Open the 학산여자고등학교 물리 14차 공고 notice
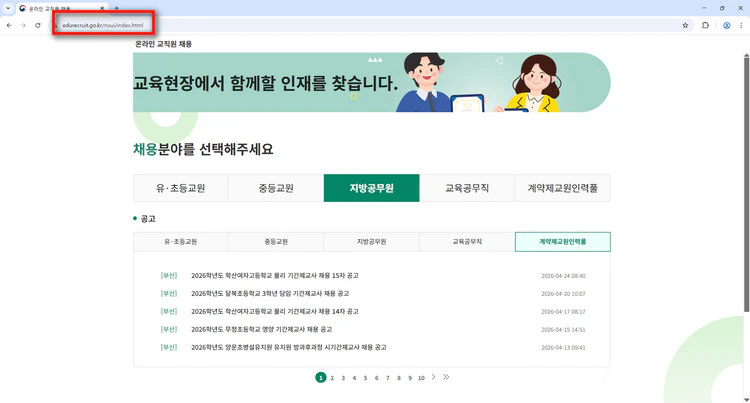 [275, 311]
